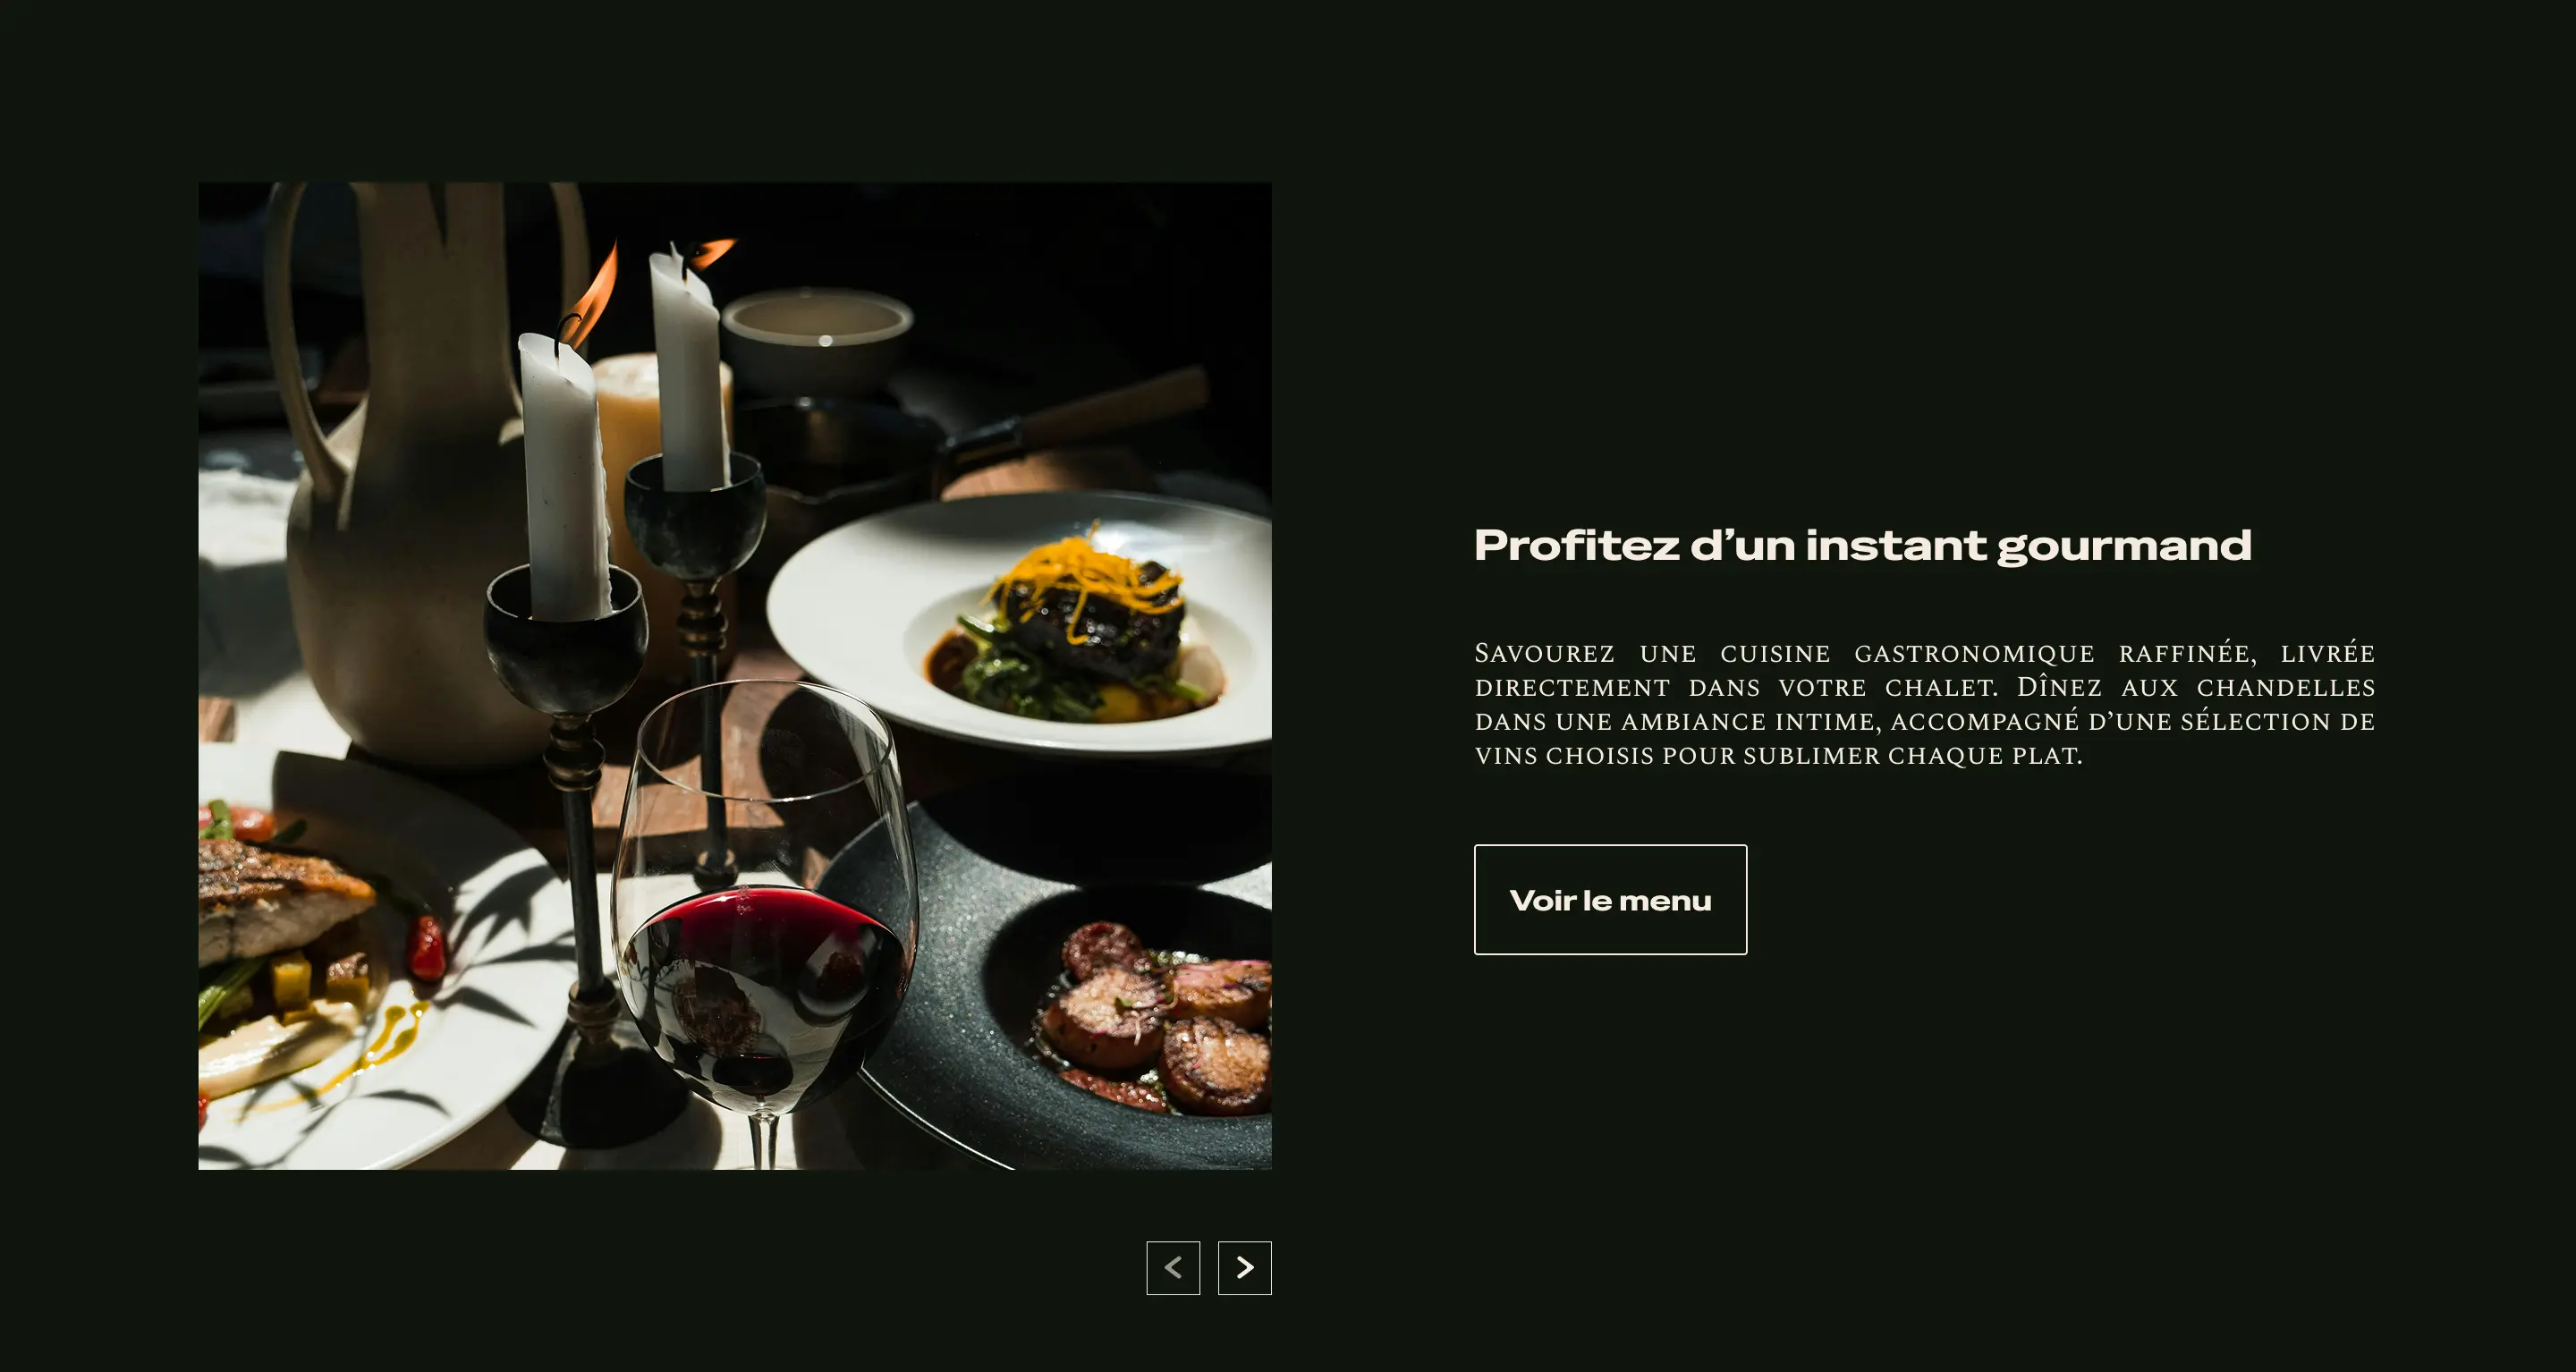Click the candlelit dinner photo

click(x=735, y=675)
